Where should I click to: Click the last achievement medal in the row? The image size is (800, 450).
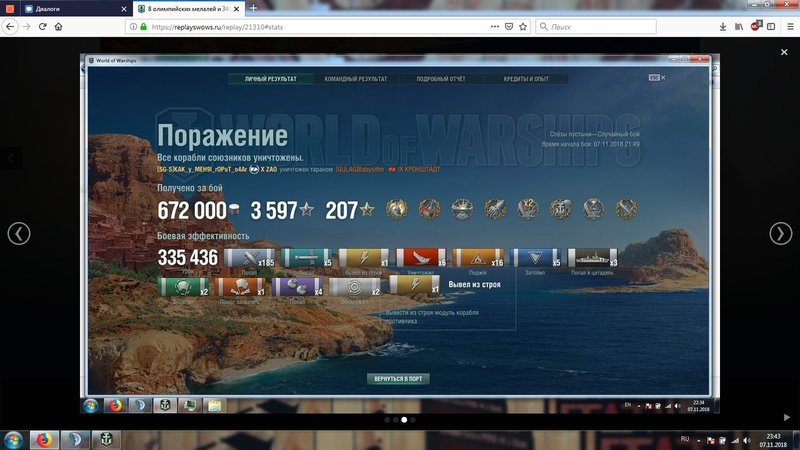(x=626, y=209)
